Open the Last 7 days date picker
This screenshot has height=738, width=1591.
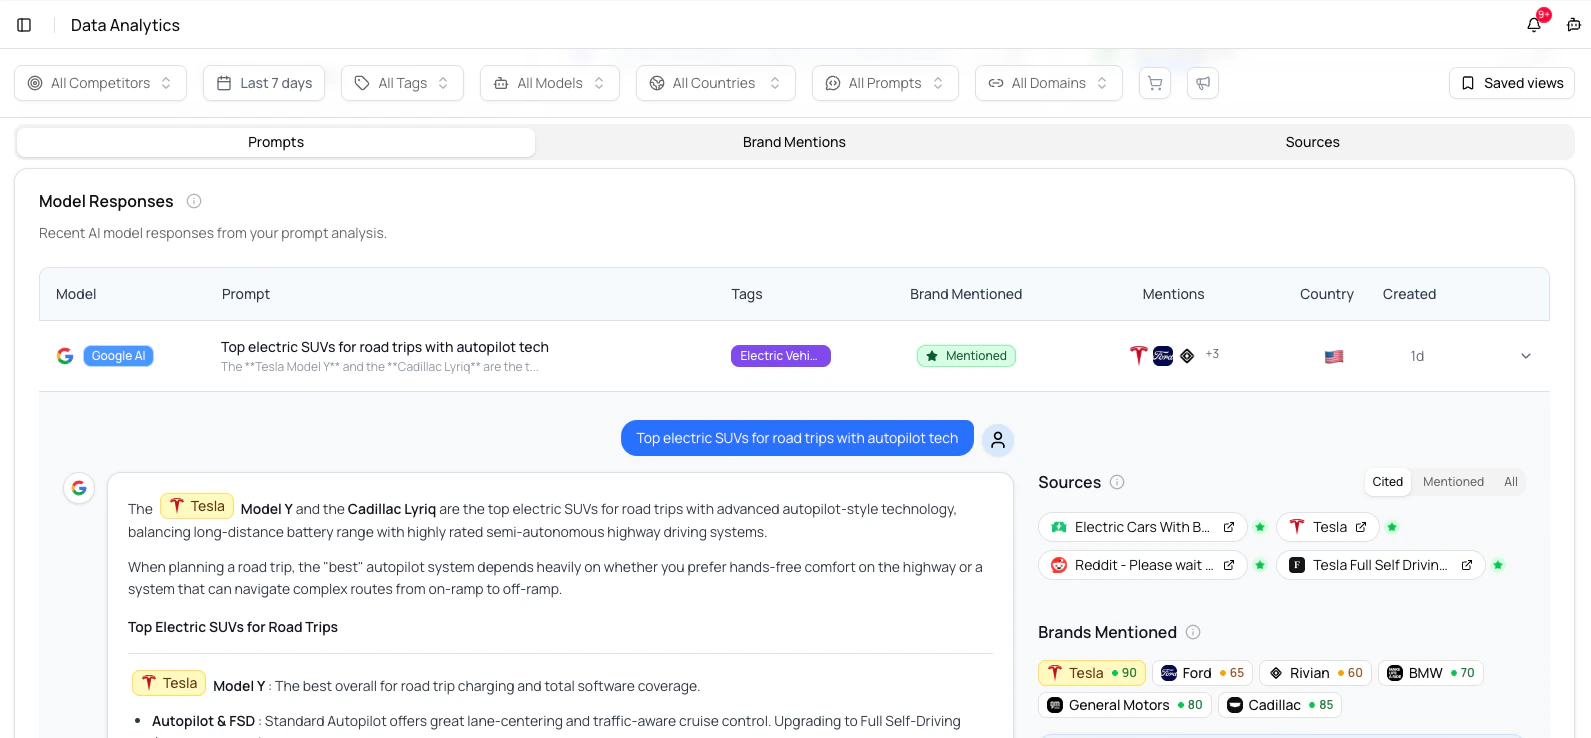pos(264,83)
